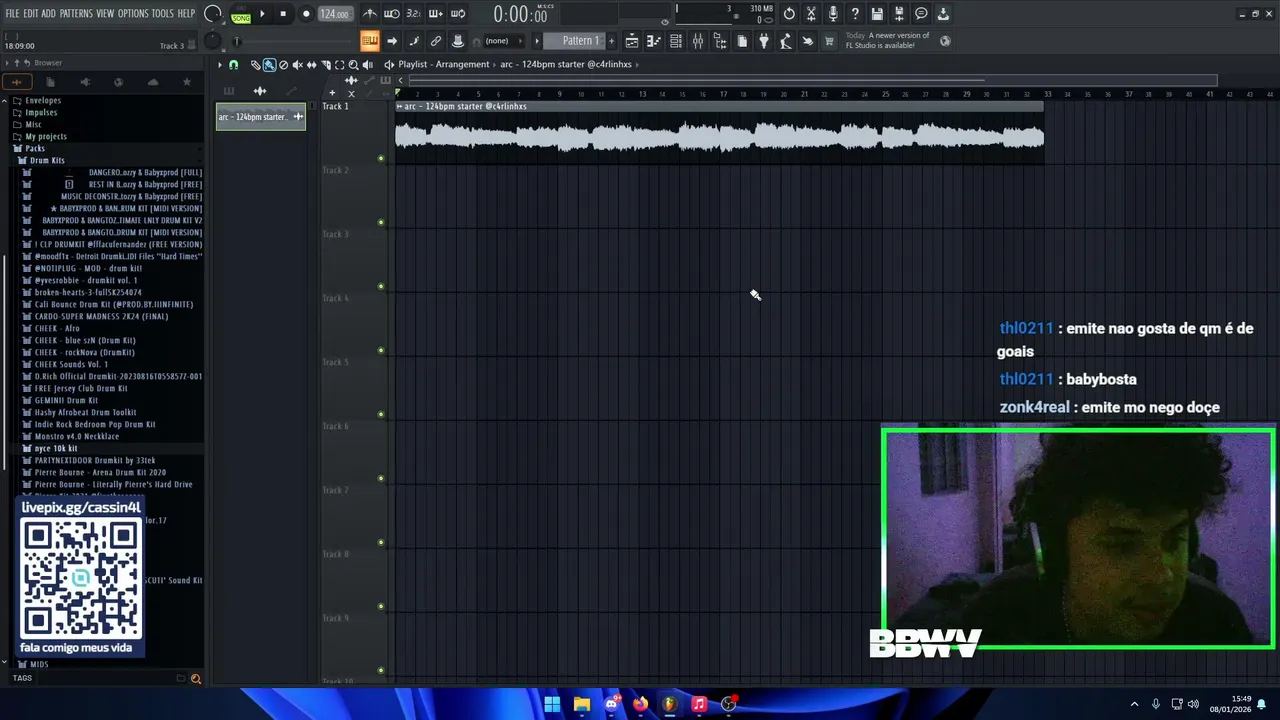Enable step editing mode arrow icon
This screenshot has width=1280, height=720.
coord(392,41)
